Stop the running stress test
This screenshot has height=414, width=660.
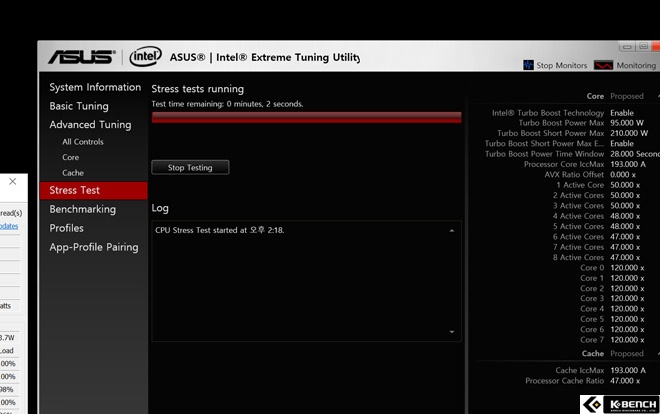[190, 167]
